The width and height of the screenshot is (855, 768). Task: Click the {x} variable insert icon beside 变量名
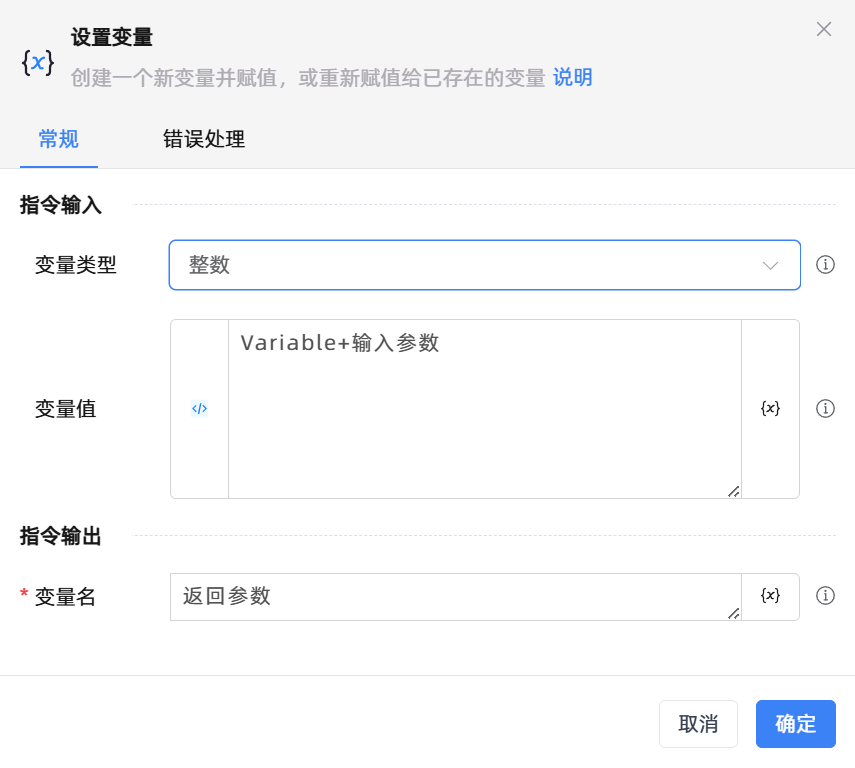tap(770, 596)
